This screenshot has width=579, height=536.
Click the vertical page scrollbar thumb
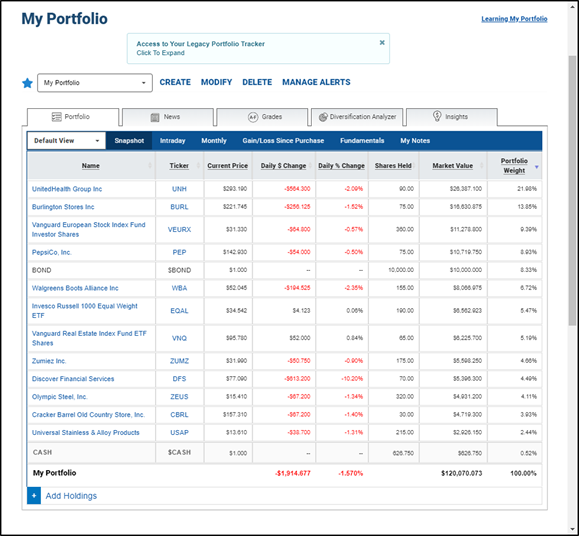coord(572,190)
